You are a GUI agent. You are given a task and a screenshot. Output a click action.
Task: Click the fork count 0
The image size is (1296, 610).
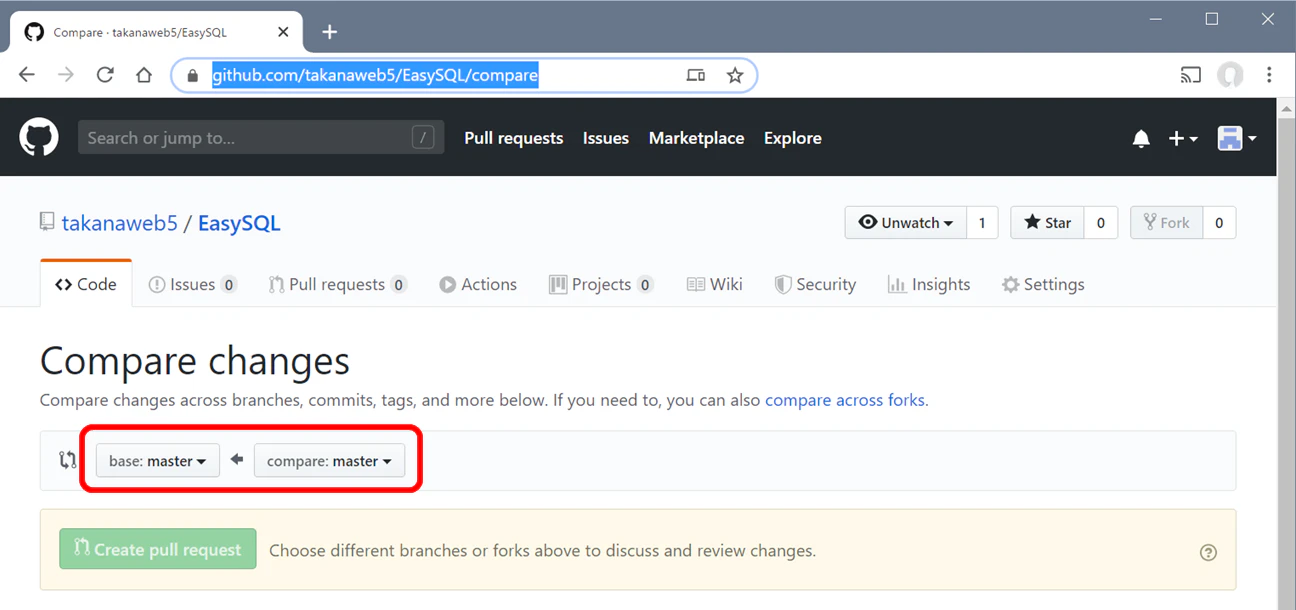coord(1219,223)
